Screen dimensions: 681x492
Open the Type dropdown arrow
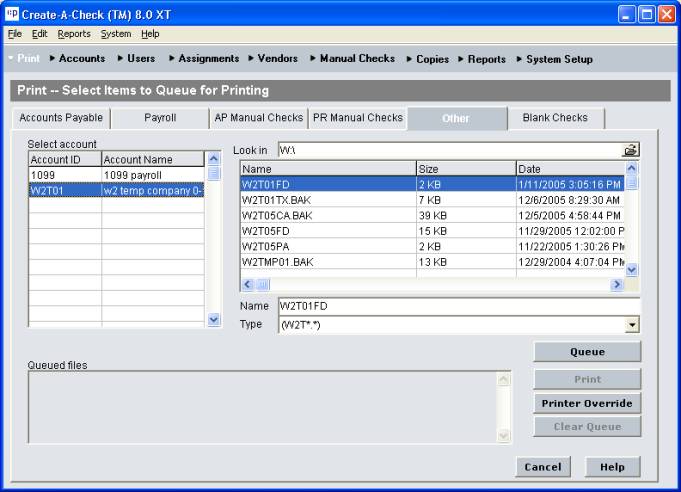click(632, 325)
